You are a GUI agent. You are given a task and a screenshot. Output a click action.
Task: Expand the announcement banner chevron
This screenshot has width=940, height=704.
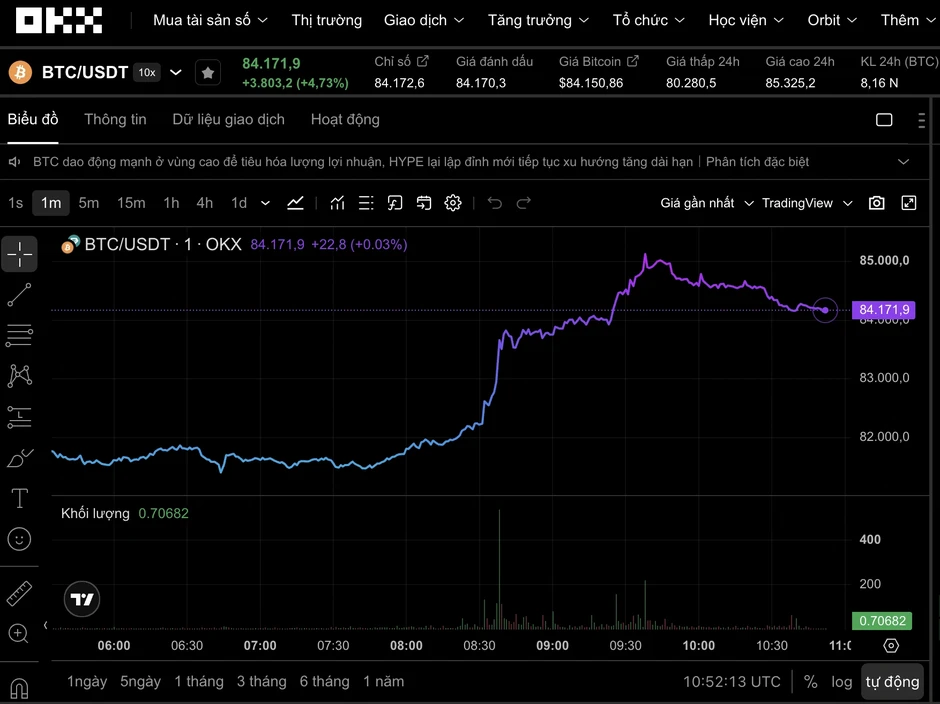(903, 162)
